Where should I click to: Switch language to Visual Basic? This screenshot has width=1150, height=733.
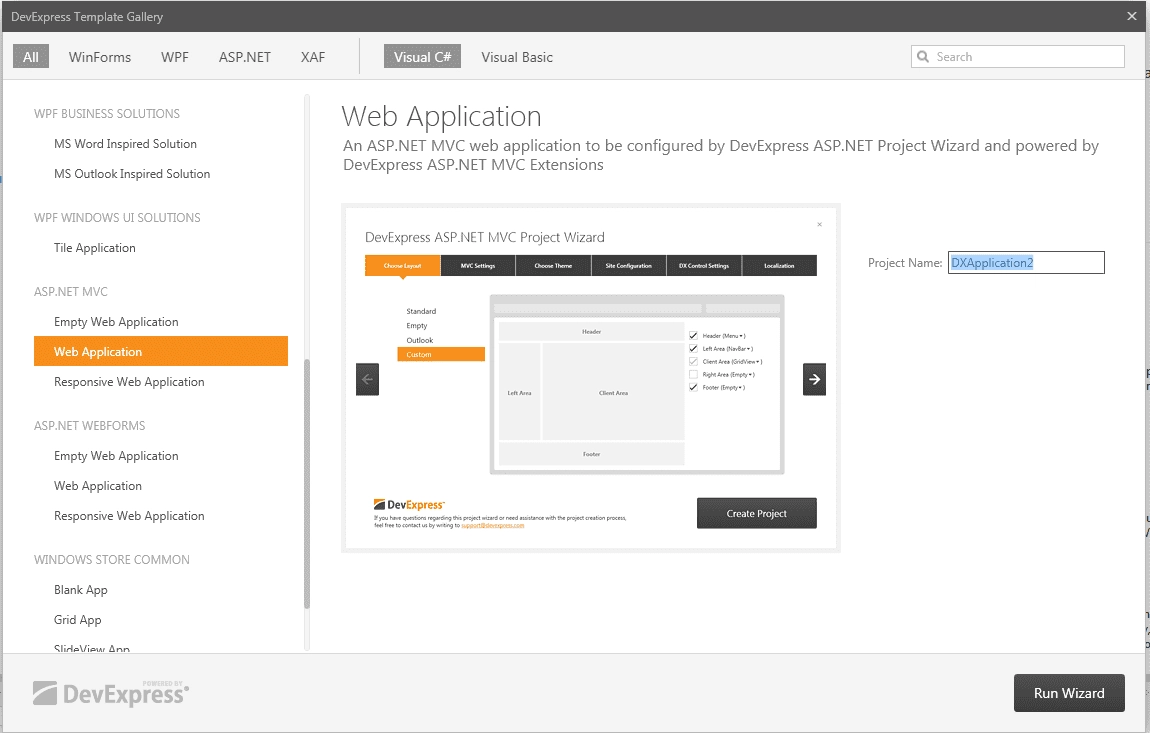517,56
